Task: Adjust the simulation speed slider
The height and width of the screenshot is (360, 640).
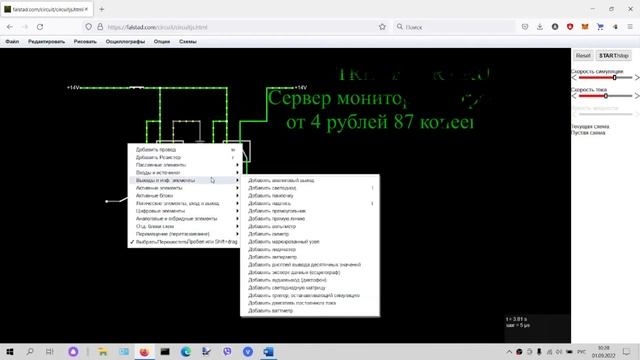Action: coord(605,78)
